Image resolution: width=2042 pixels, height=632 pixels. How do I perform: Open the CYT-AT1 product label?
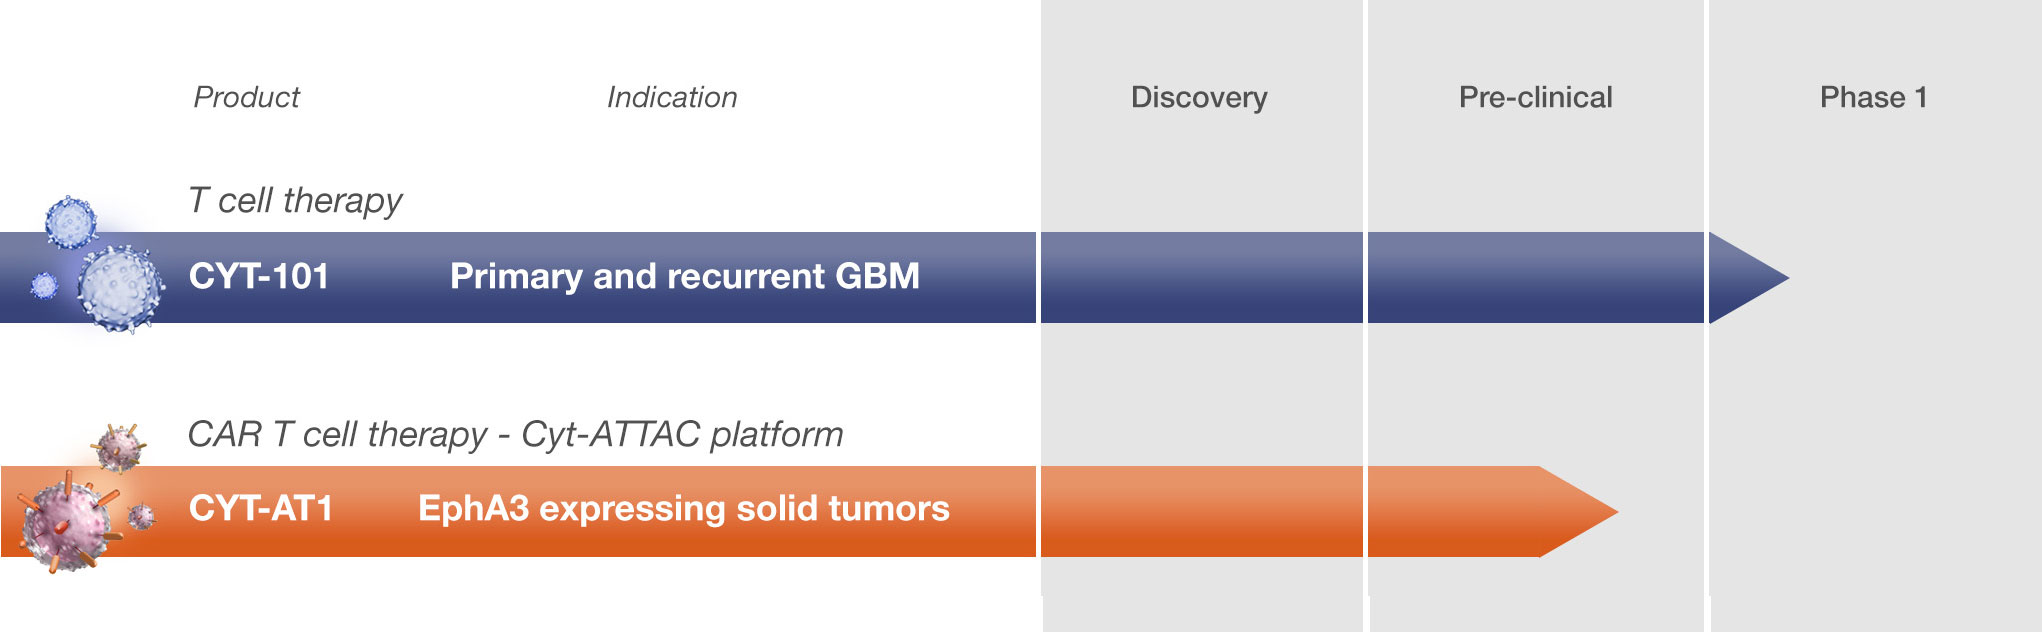[261, 509]
